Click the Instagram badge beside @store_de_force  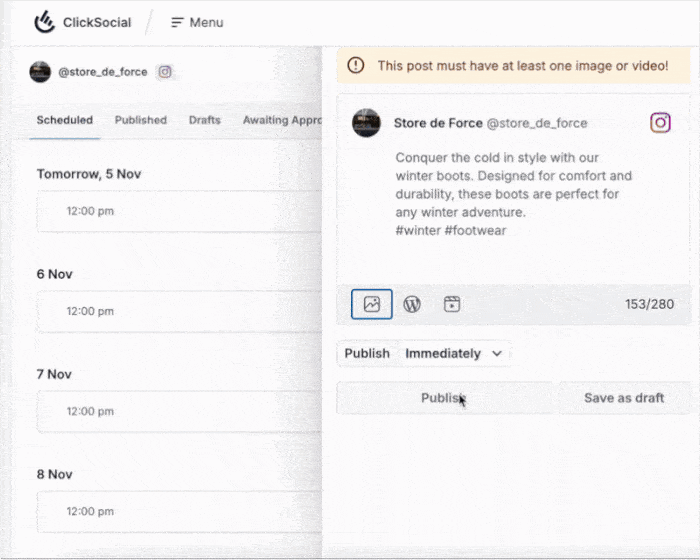(x=165, y=71)
